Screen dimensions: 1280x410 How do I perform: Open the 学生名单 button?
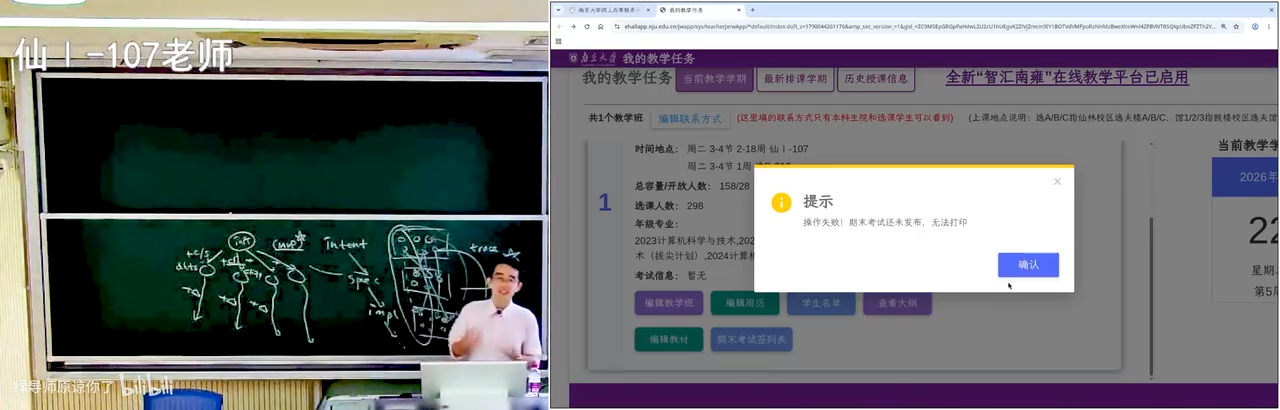[821, 303]
